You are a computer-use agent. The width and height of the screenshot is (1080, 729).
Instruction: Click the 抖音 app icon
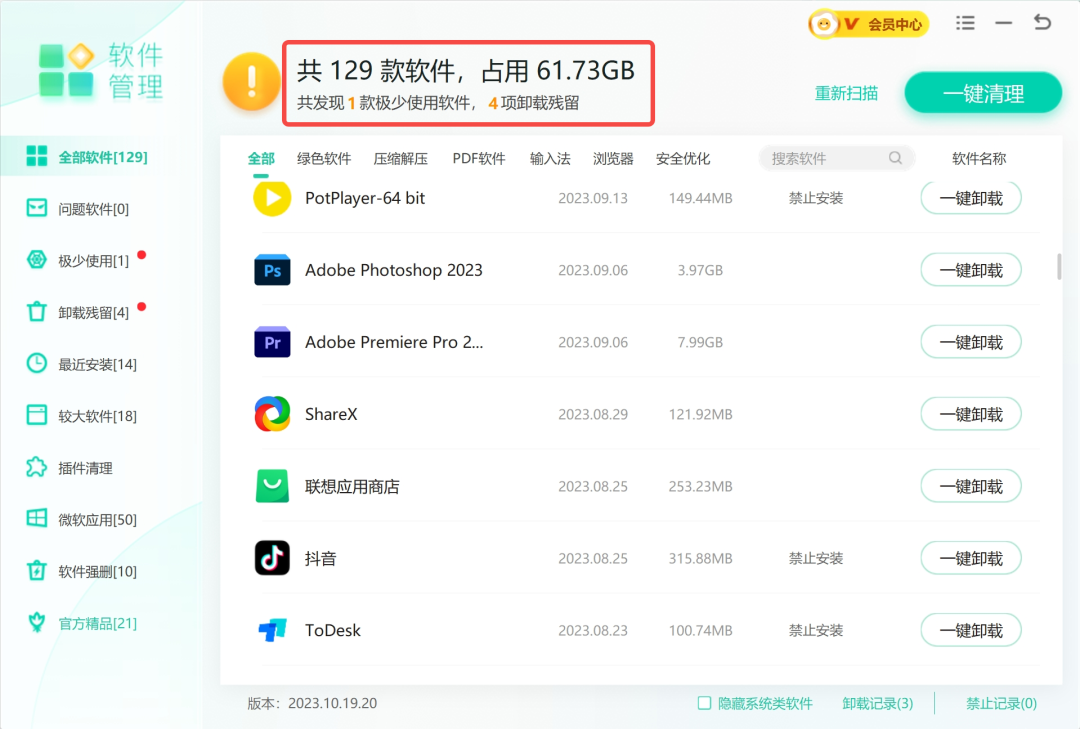click(272, 558)
